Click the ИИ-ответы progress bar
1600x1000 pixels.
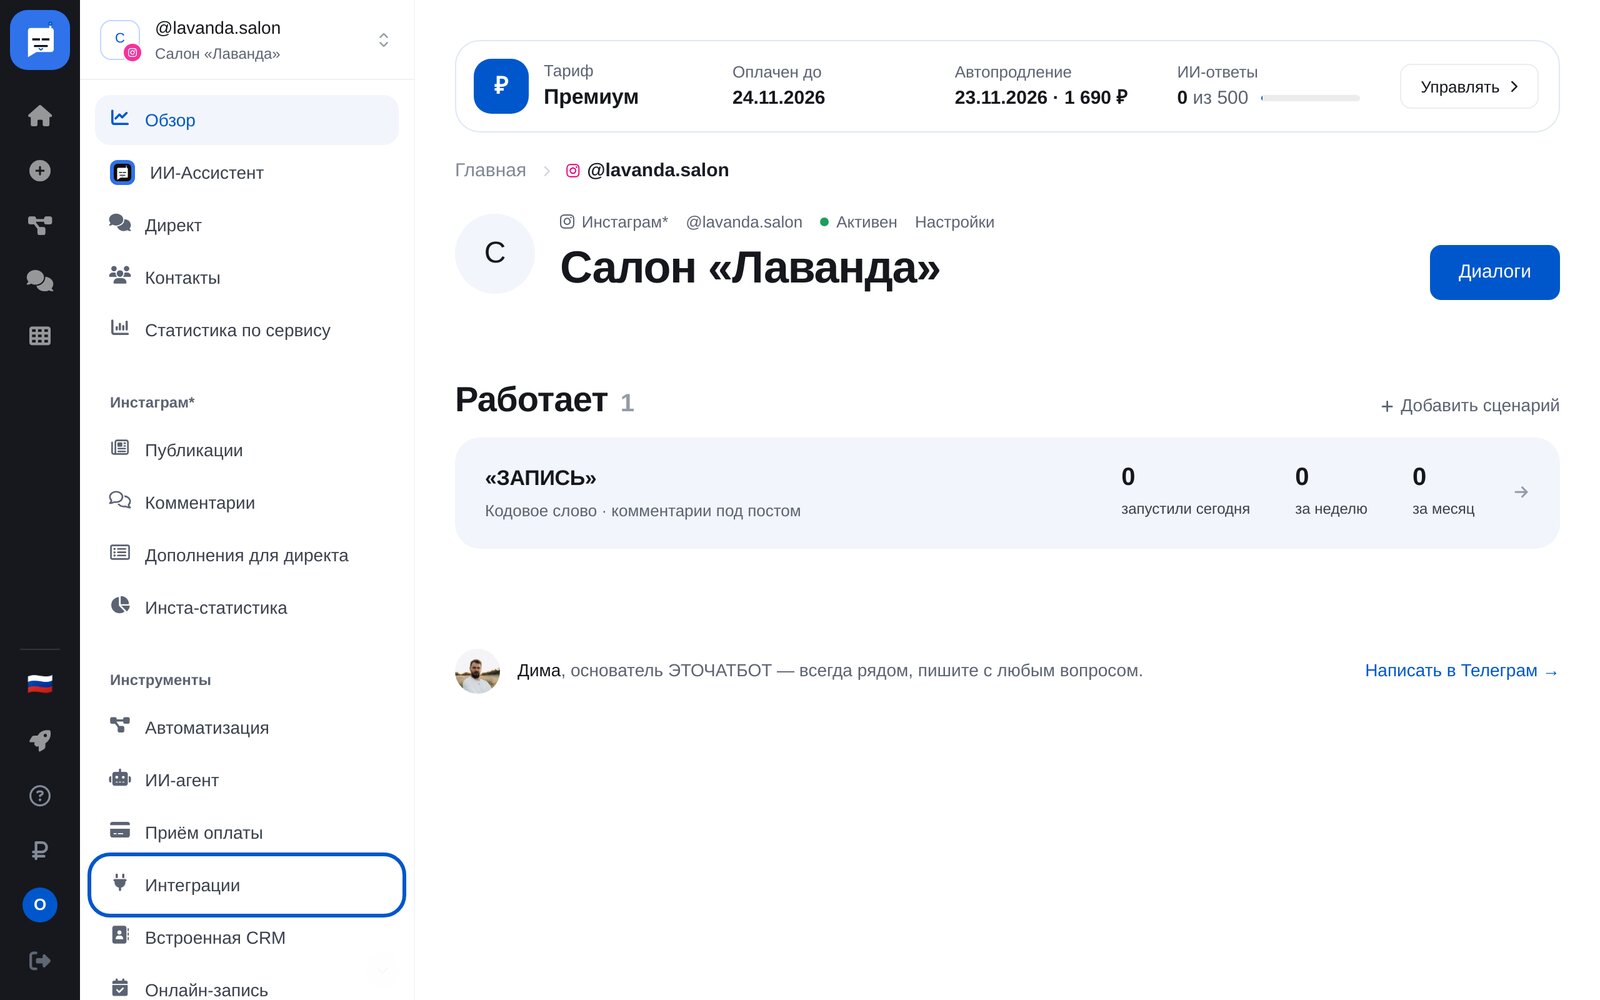pos(1311,98)
